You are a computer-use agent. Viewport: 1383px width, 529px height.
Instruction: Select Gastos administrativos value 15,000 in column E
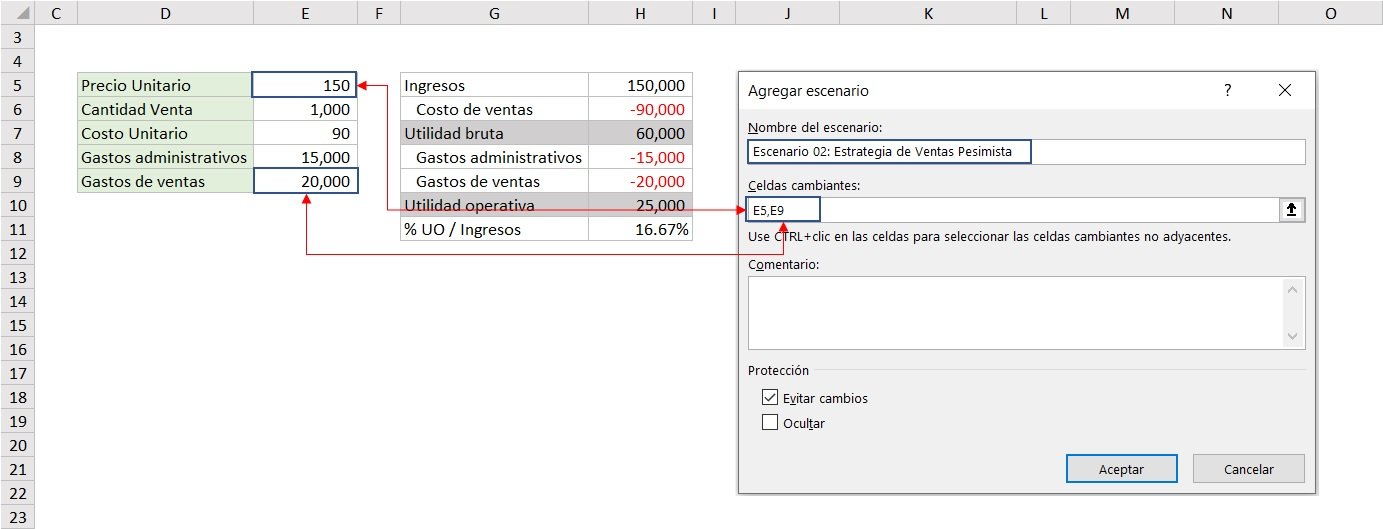[305, 157]
